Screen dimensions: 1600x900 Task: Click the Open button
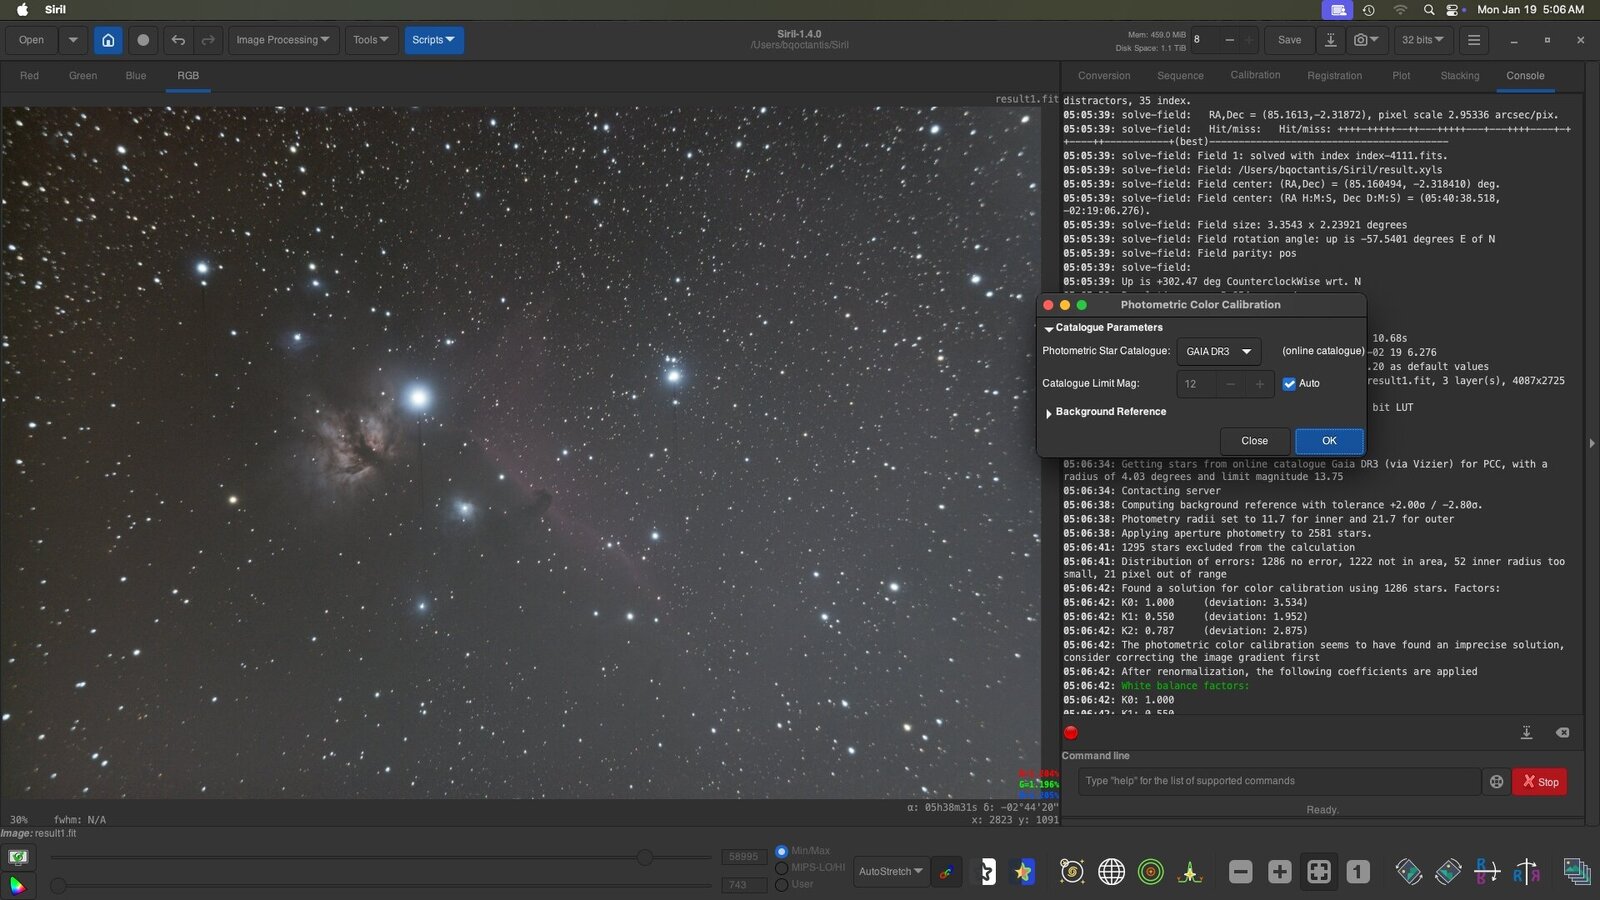point(31,40)
